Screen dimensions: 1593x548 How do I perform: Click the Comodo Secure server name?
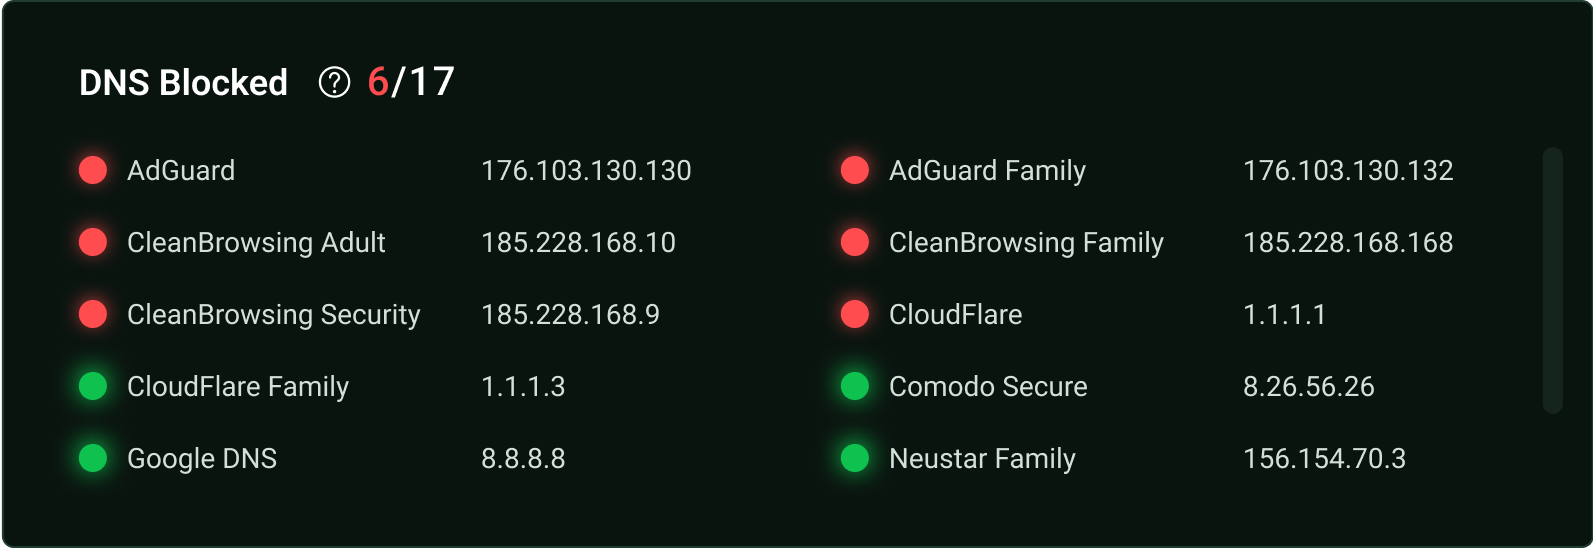(x=988, y=387)
